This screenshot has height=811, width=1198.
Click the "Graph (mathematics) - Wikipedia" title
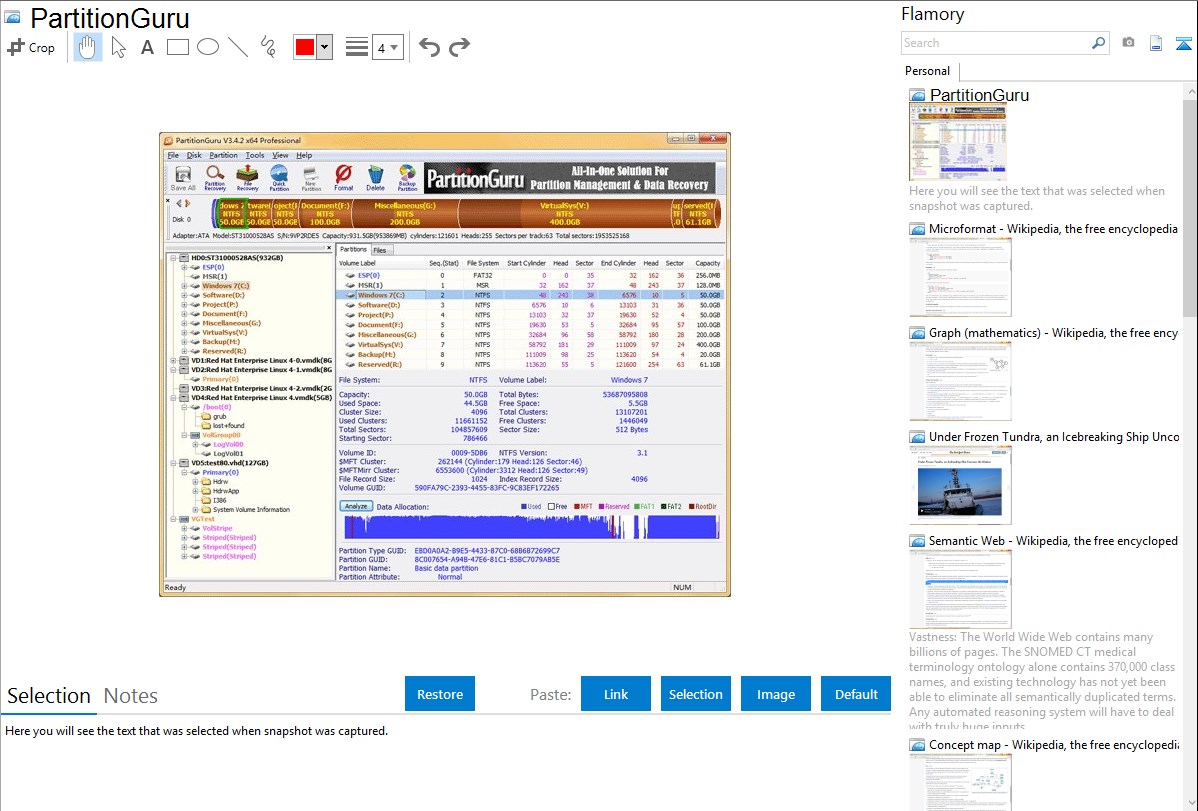click(x=1053, y=333)
